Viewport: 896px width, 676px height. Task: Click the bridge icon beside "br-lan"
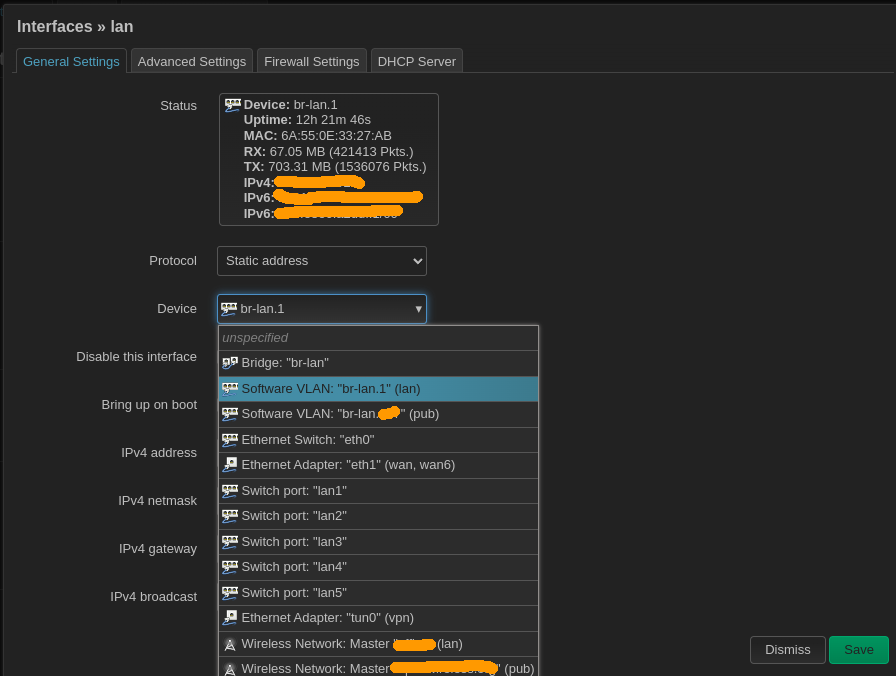[230, 363]
